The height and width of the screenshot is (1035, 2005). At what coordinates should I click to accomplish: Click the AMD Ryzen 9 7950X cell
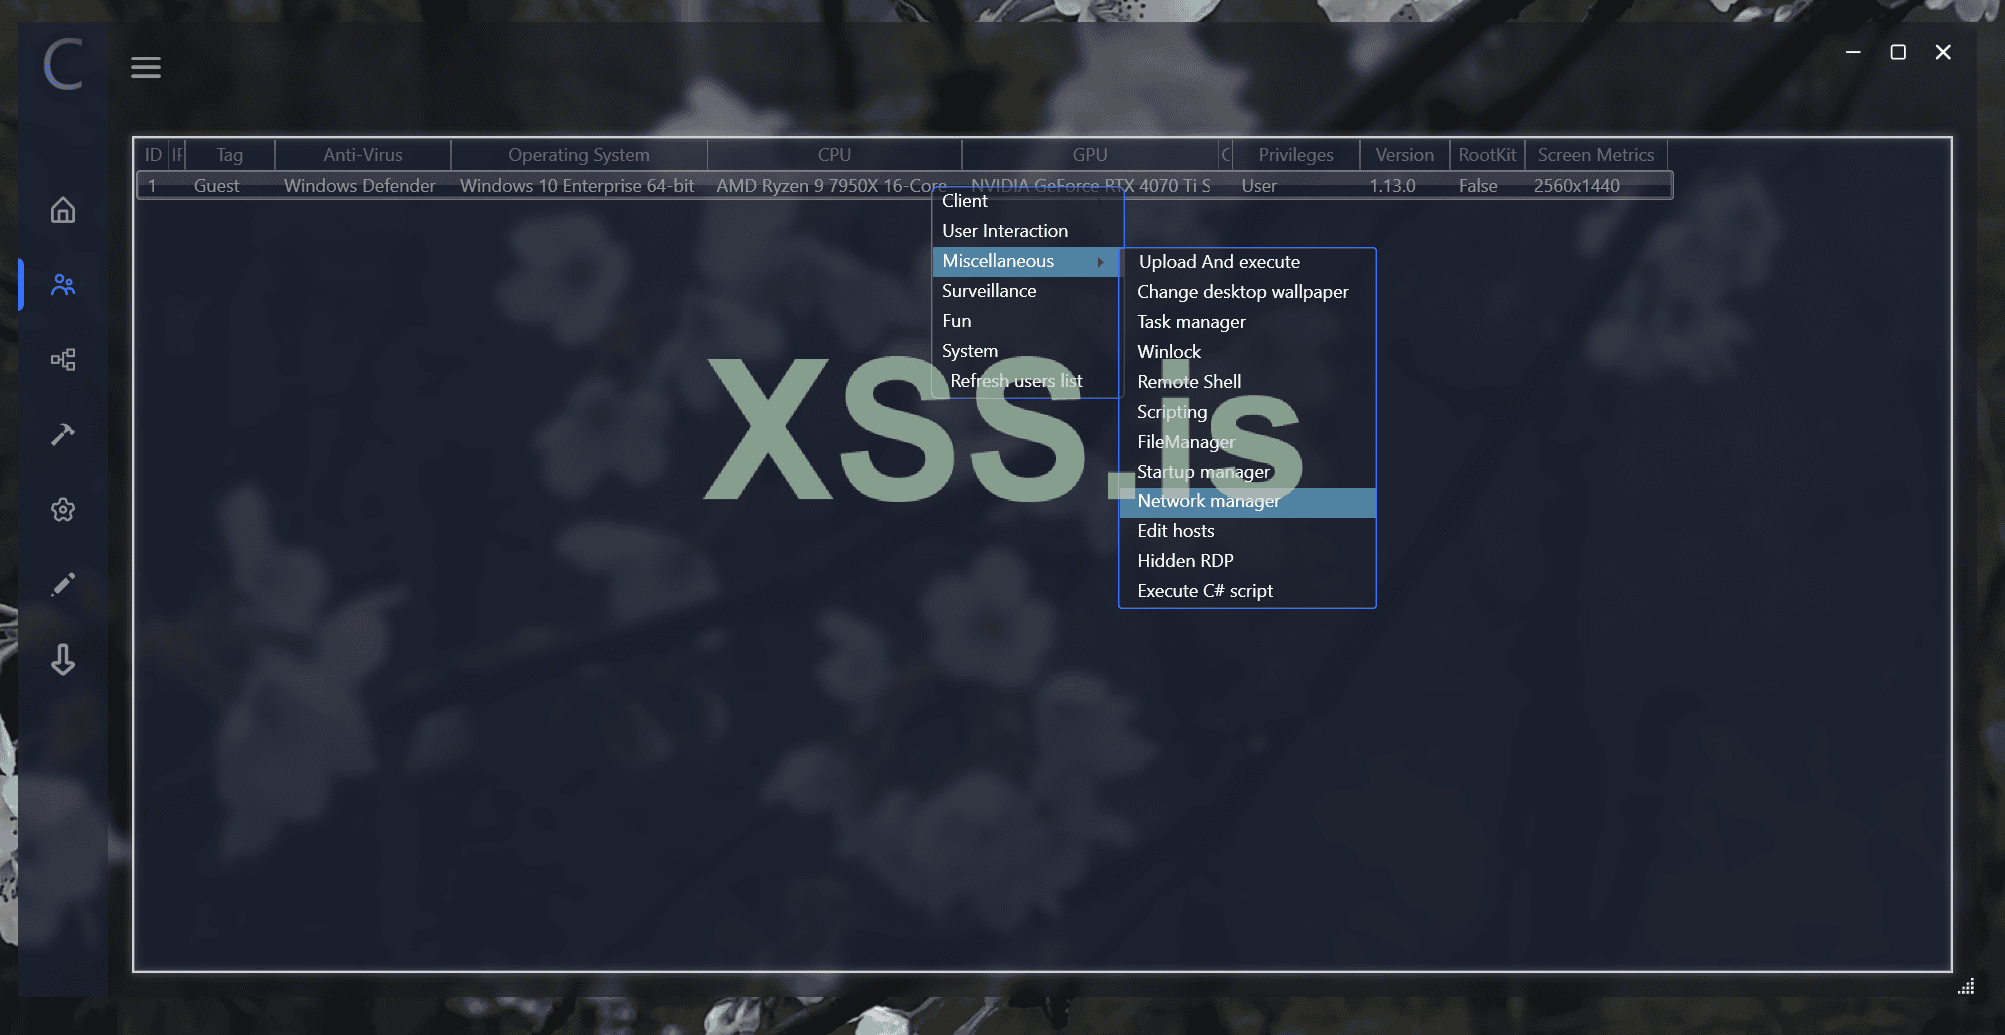(831, 186)
